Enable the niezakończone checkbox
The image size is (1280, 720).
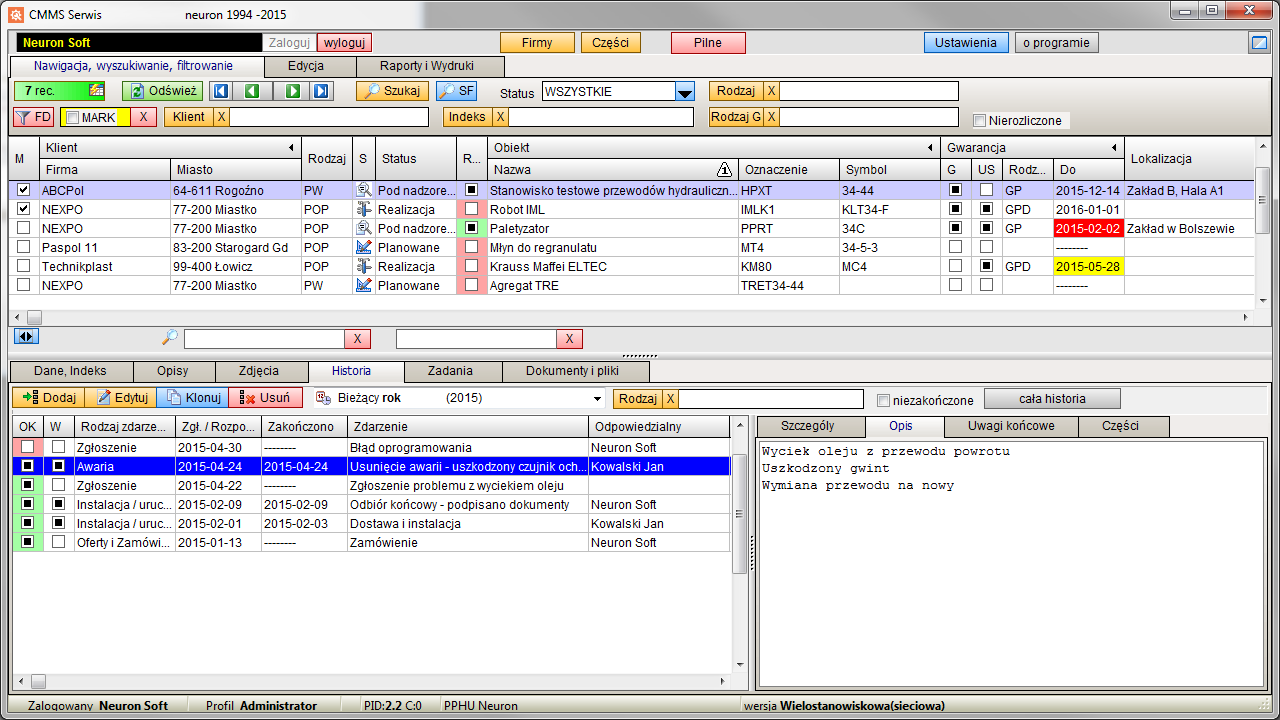(883, 400)
